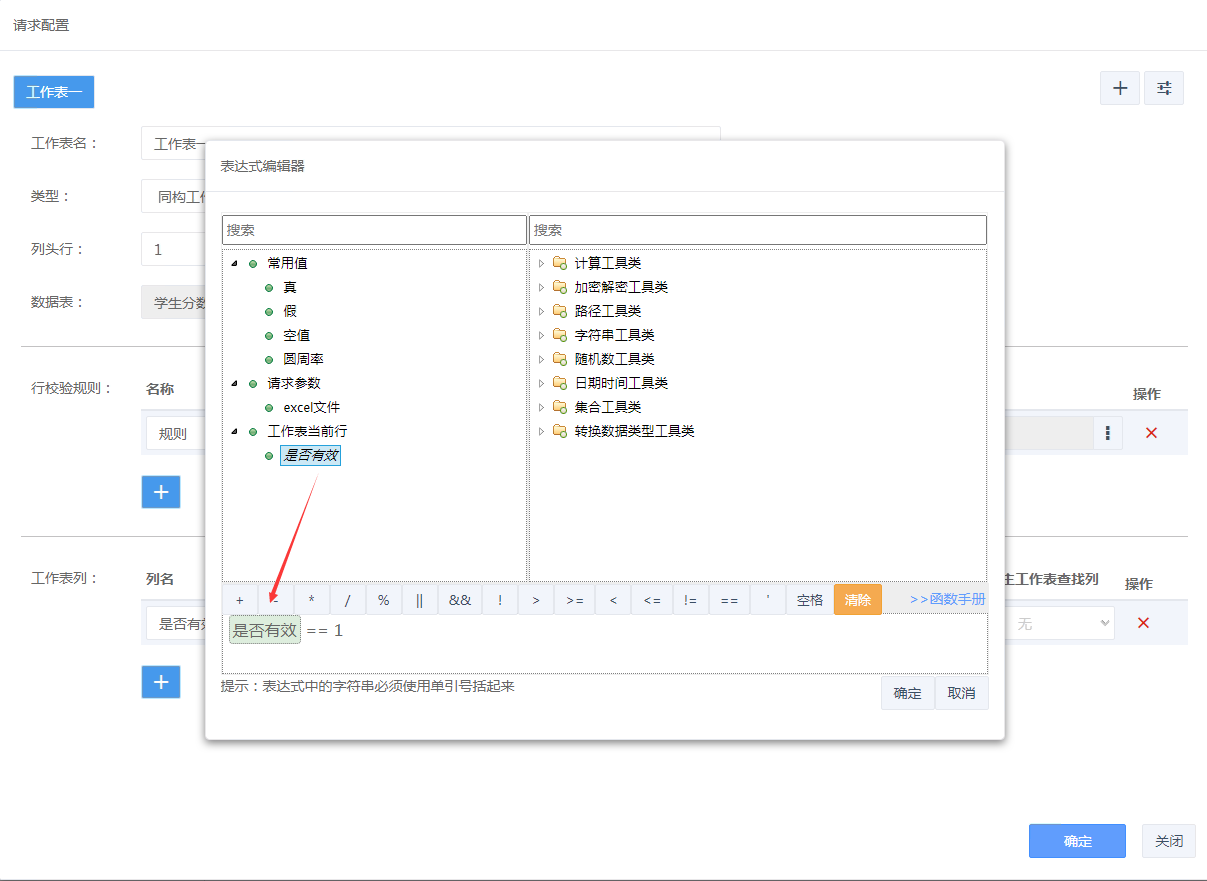The height and width of the screenshot is (881, 1207).
Task: Remove the worksheet column with red X
Action: pos(1143,623)
